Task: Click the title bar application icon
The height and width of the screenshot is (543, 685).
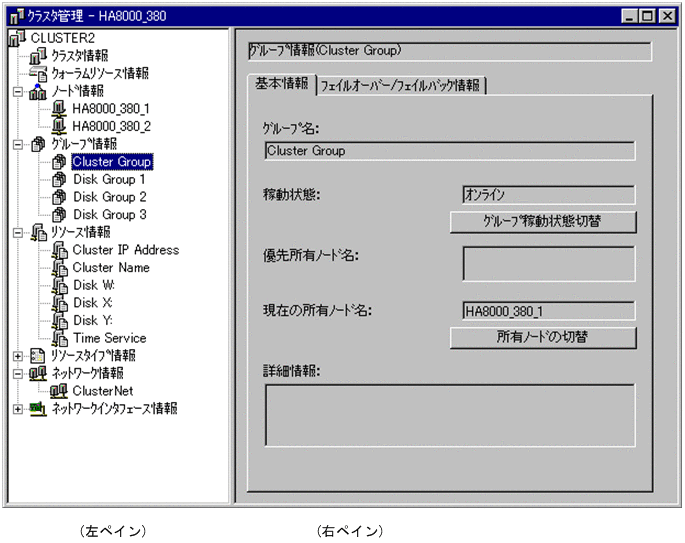Action: (17, 17)
